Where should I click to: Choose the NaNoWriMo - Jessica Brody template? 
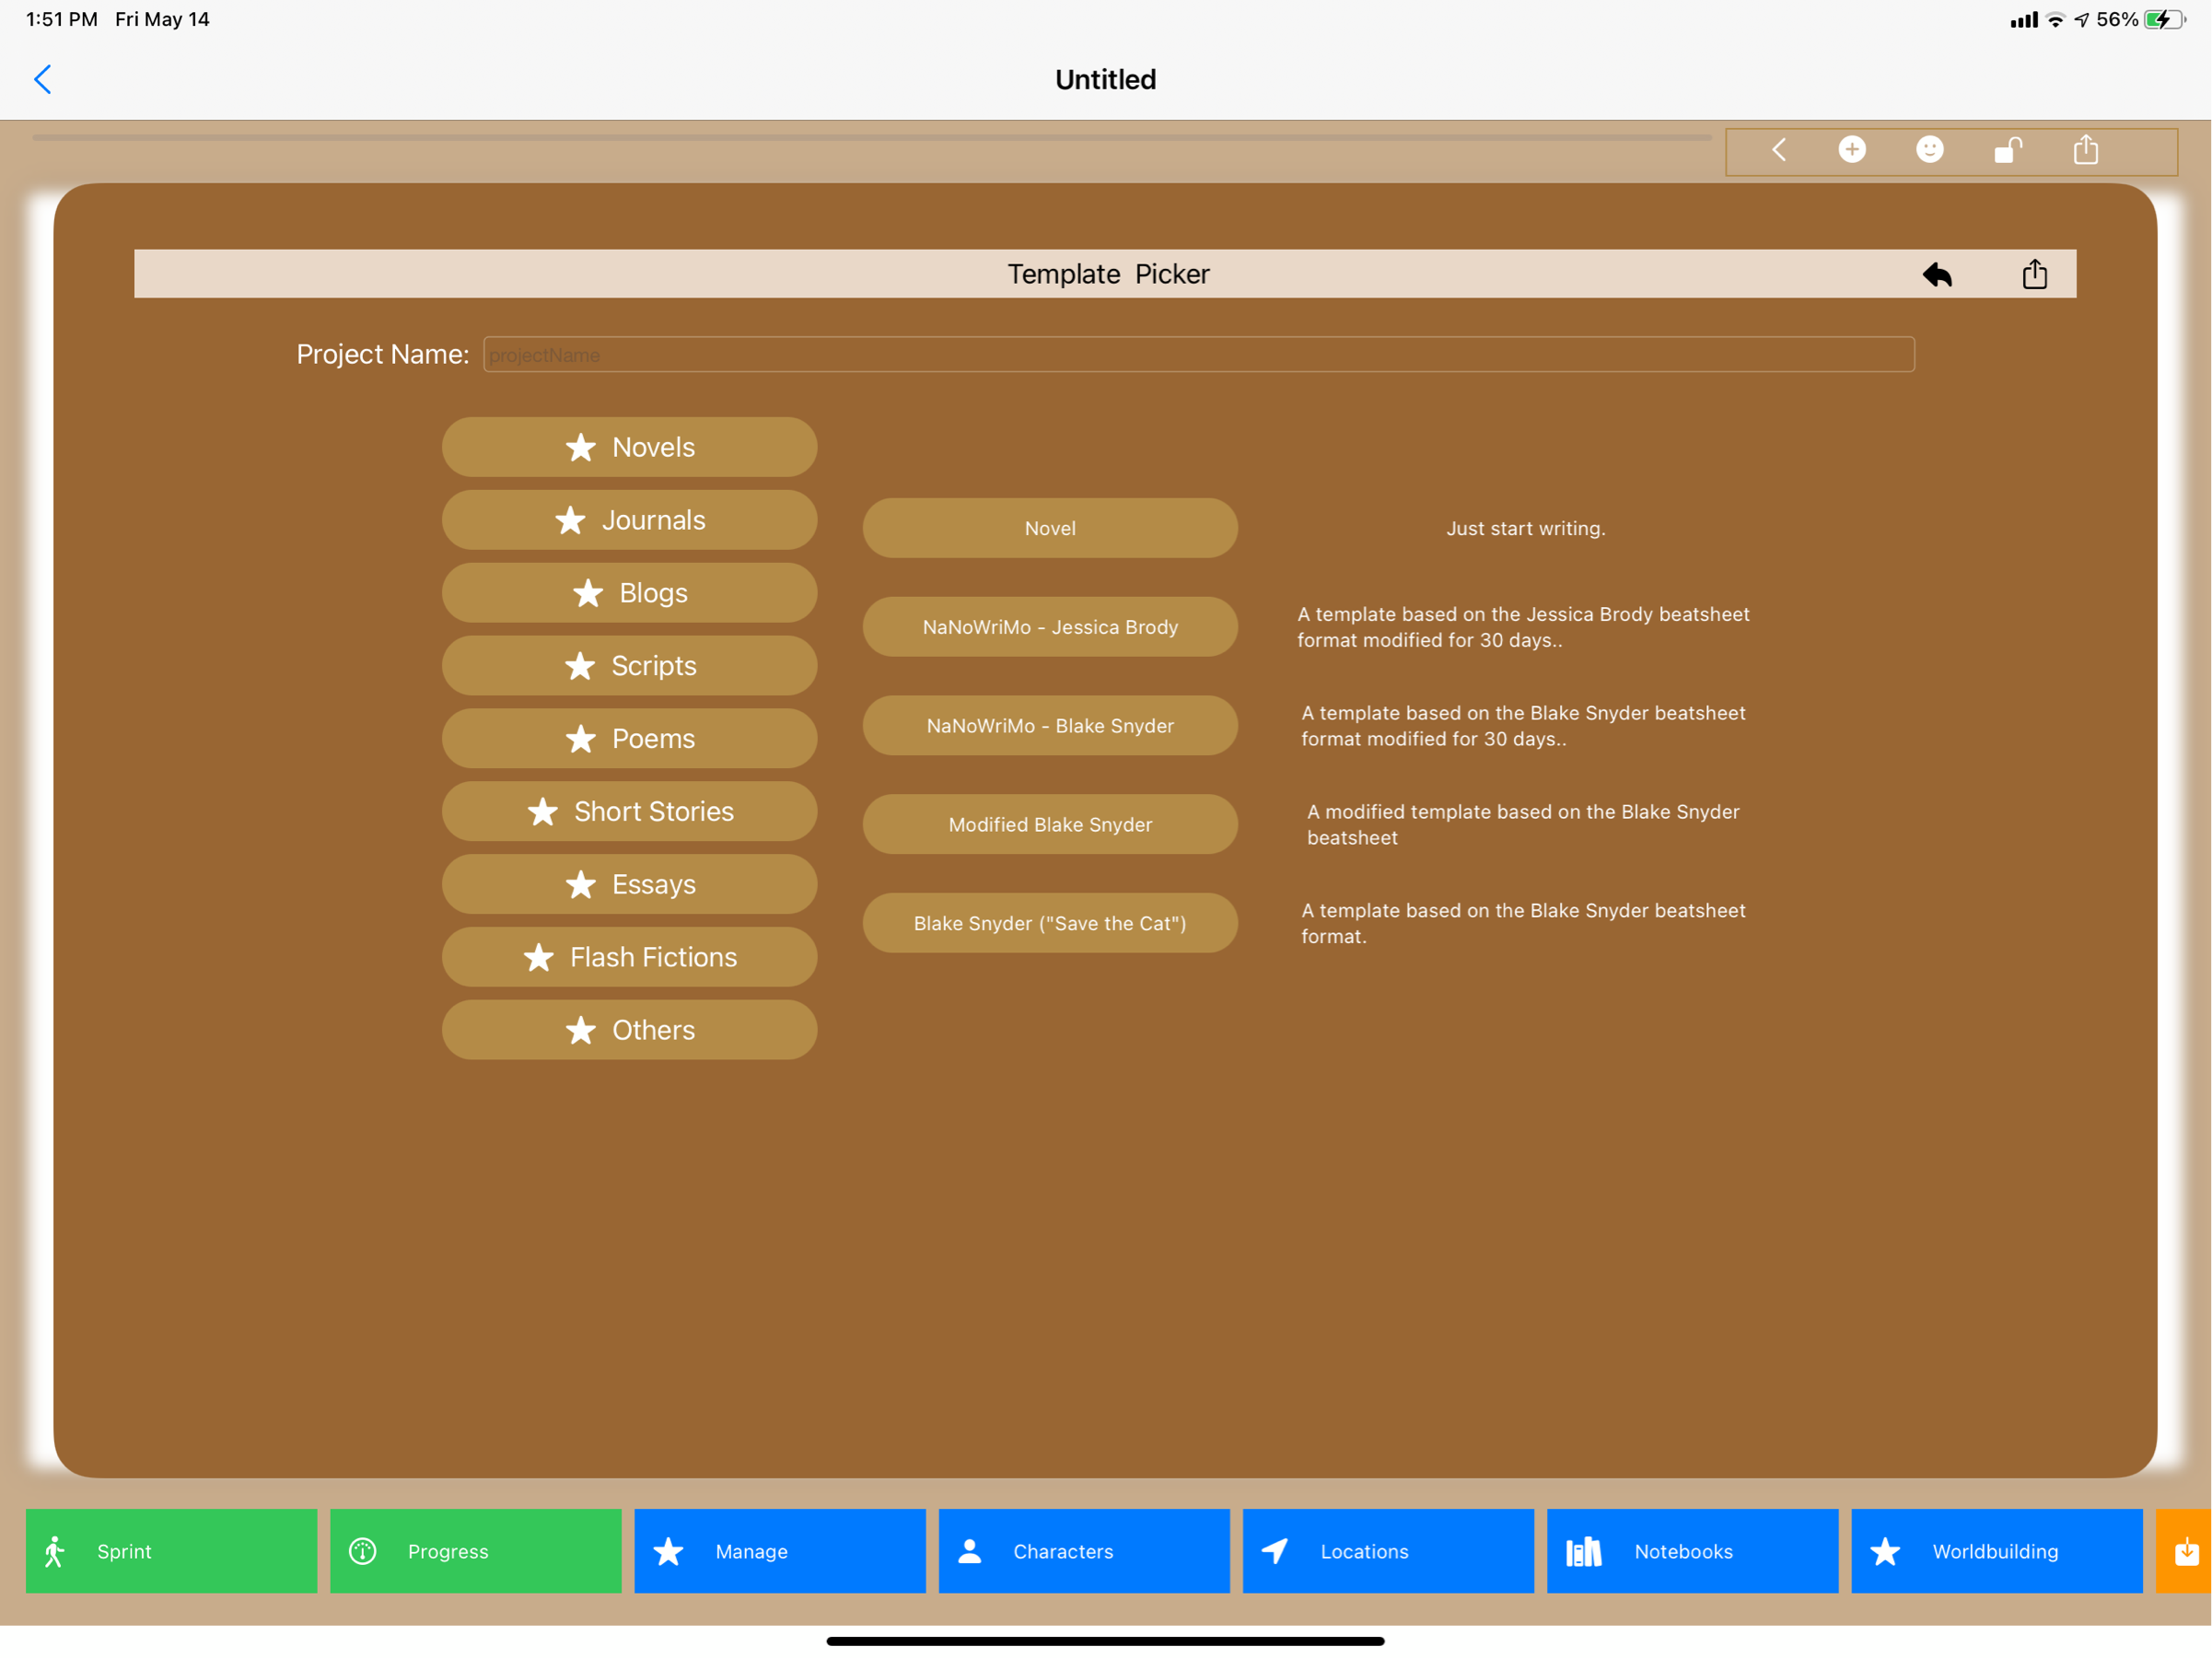tap(1049, 627)
